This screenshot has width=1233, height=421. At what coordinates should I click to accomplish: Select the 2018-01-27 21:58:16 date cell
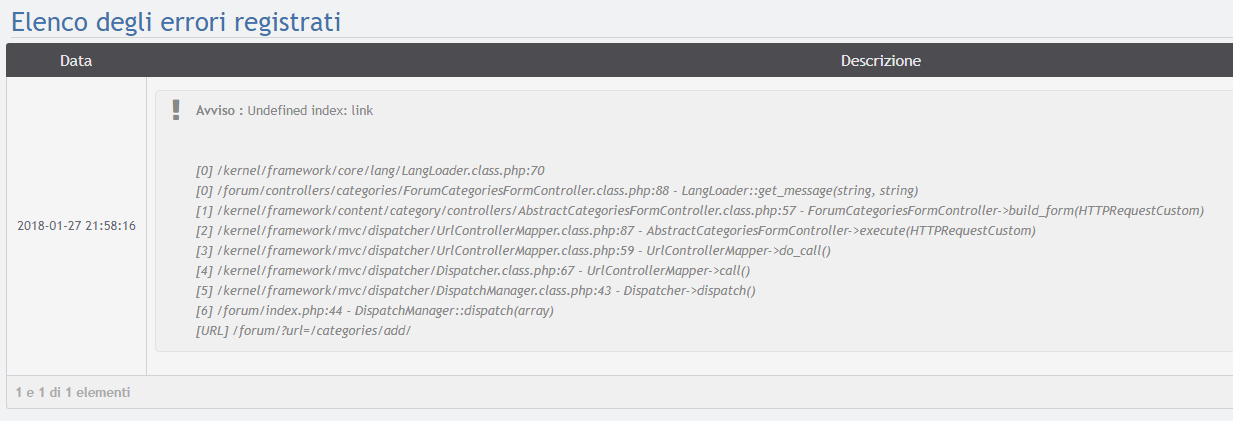pos(77,225)
